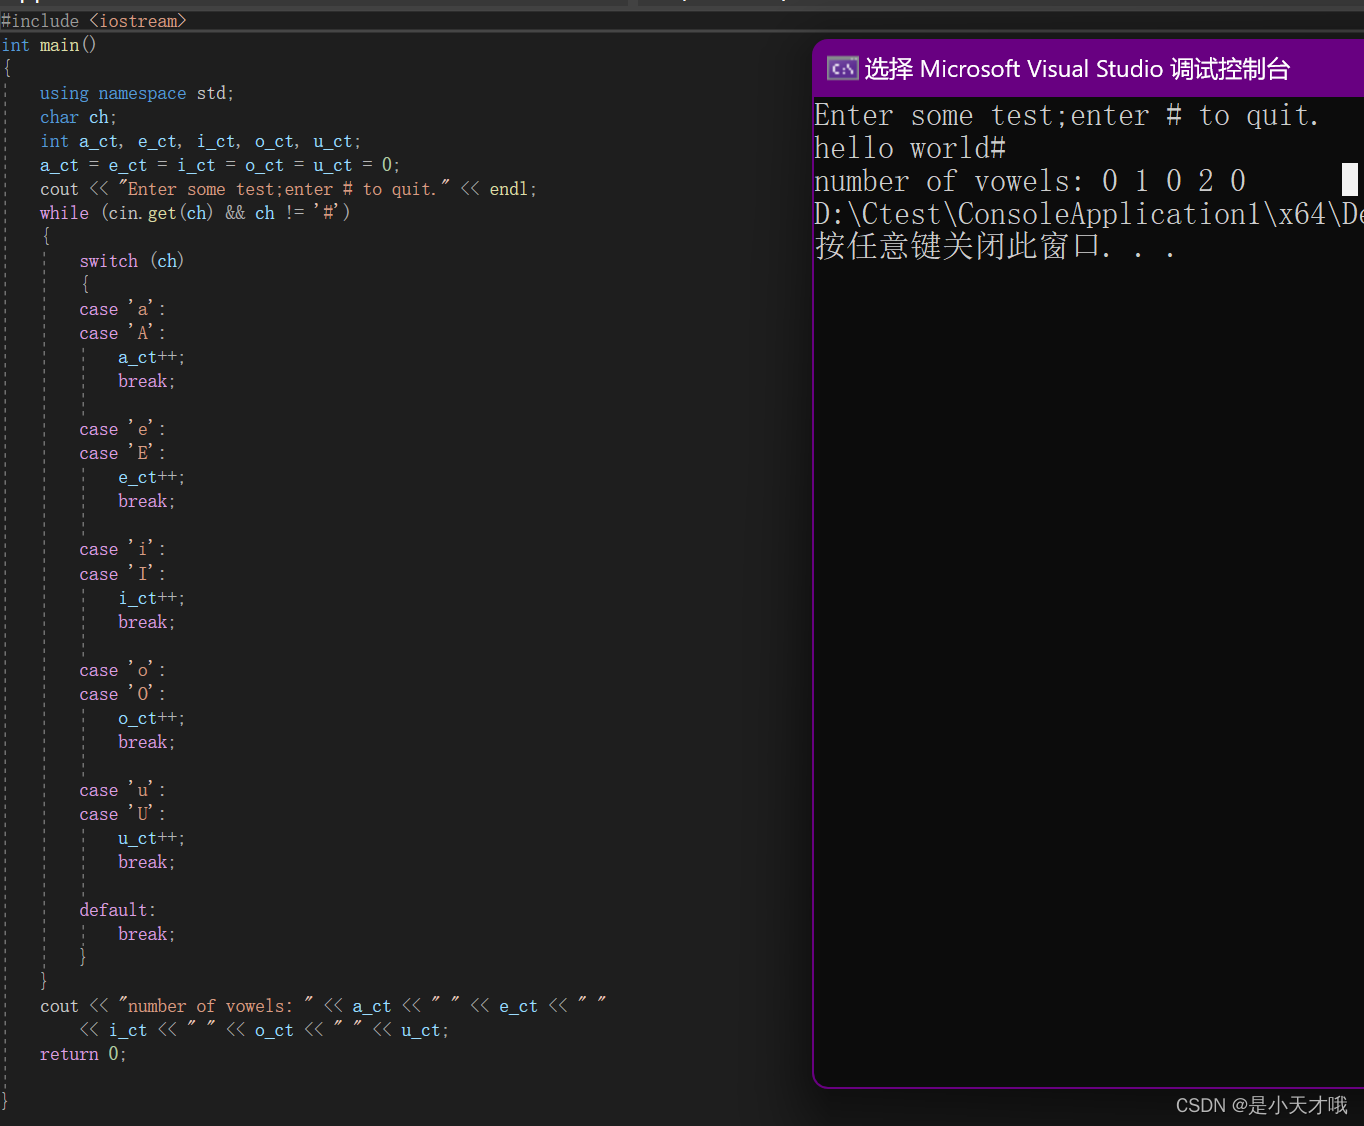Viewport: 1364px width, 1126px height.
Task: Select the word switch in the code
Action: click(x=108, y=260)
